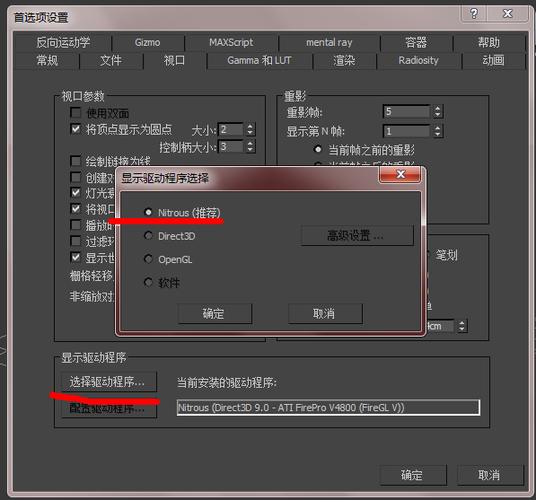Toggle the checked 灯光 checkbox
The height and width of the screenshot is (500, 536).
(x=75, y=192)
